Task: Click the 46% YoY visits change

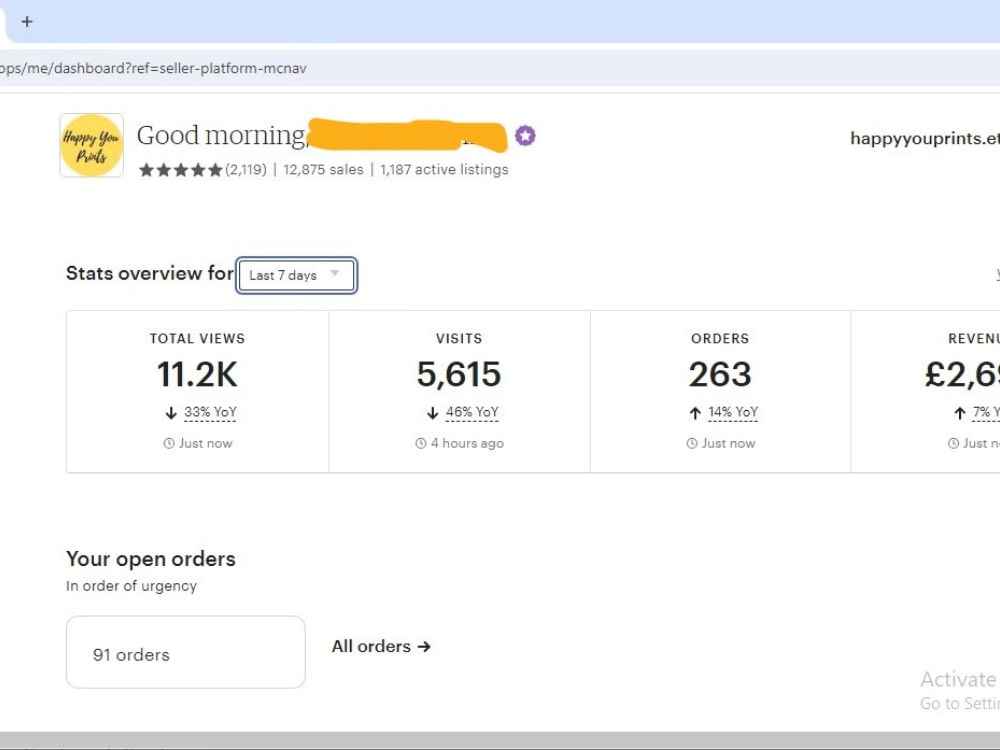Action: (472, 412)
